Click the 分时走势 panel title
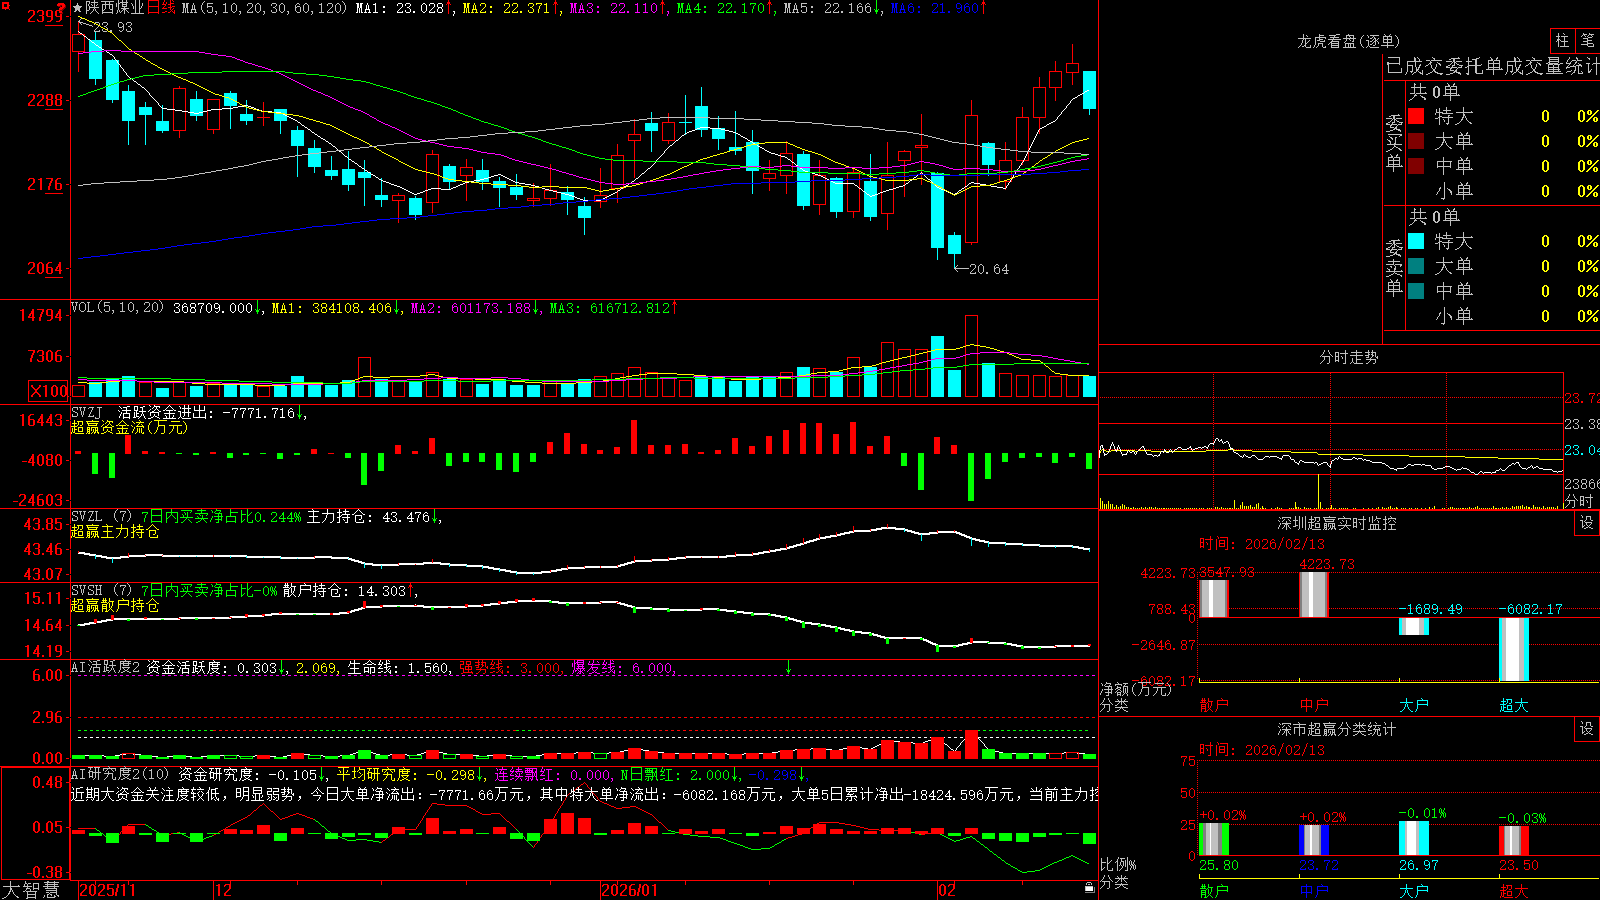The image size is (1600, 900). click(1348, 357)
